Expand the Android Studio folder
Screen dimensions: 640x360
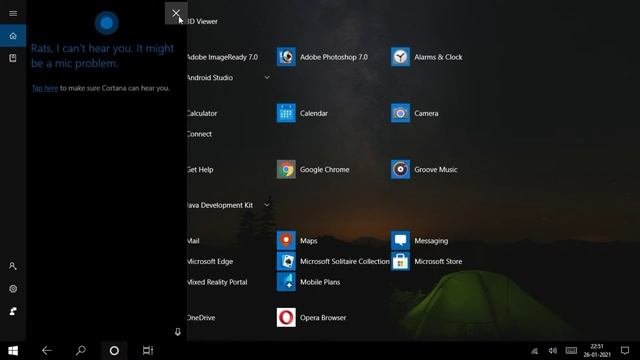(x=267, y=78)
